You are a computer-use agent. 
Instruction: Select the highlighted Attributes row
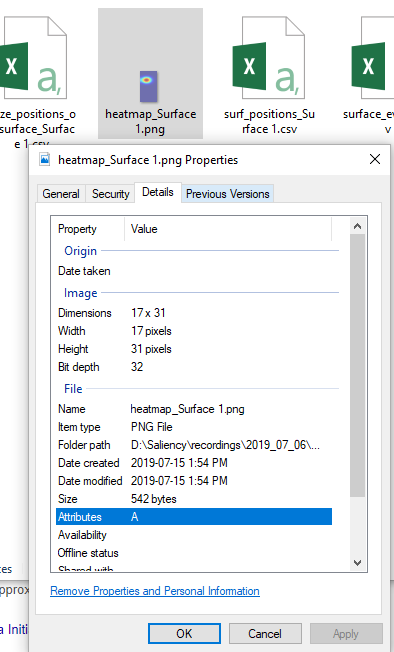(x=194, y=516)
